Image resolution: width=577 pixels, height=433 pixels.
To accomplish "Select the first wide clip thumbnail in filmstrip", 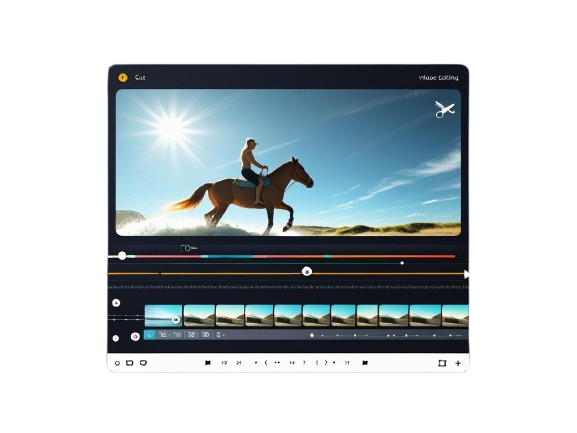I will tap(163, 316).
